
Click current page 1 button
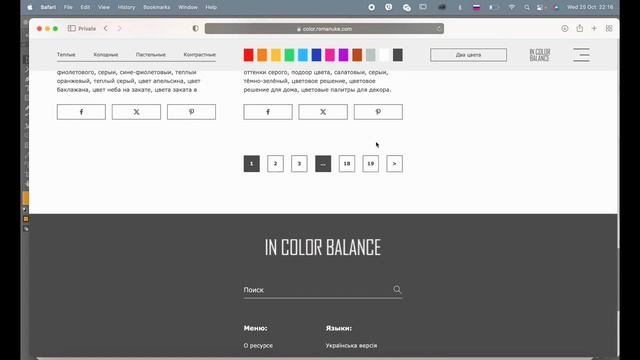point(251,164)
